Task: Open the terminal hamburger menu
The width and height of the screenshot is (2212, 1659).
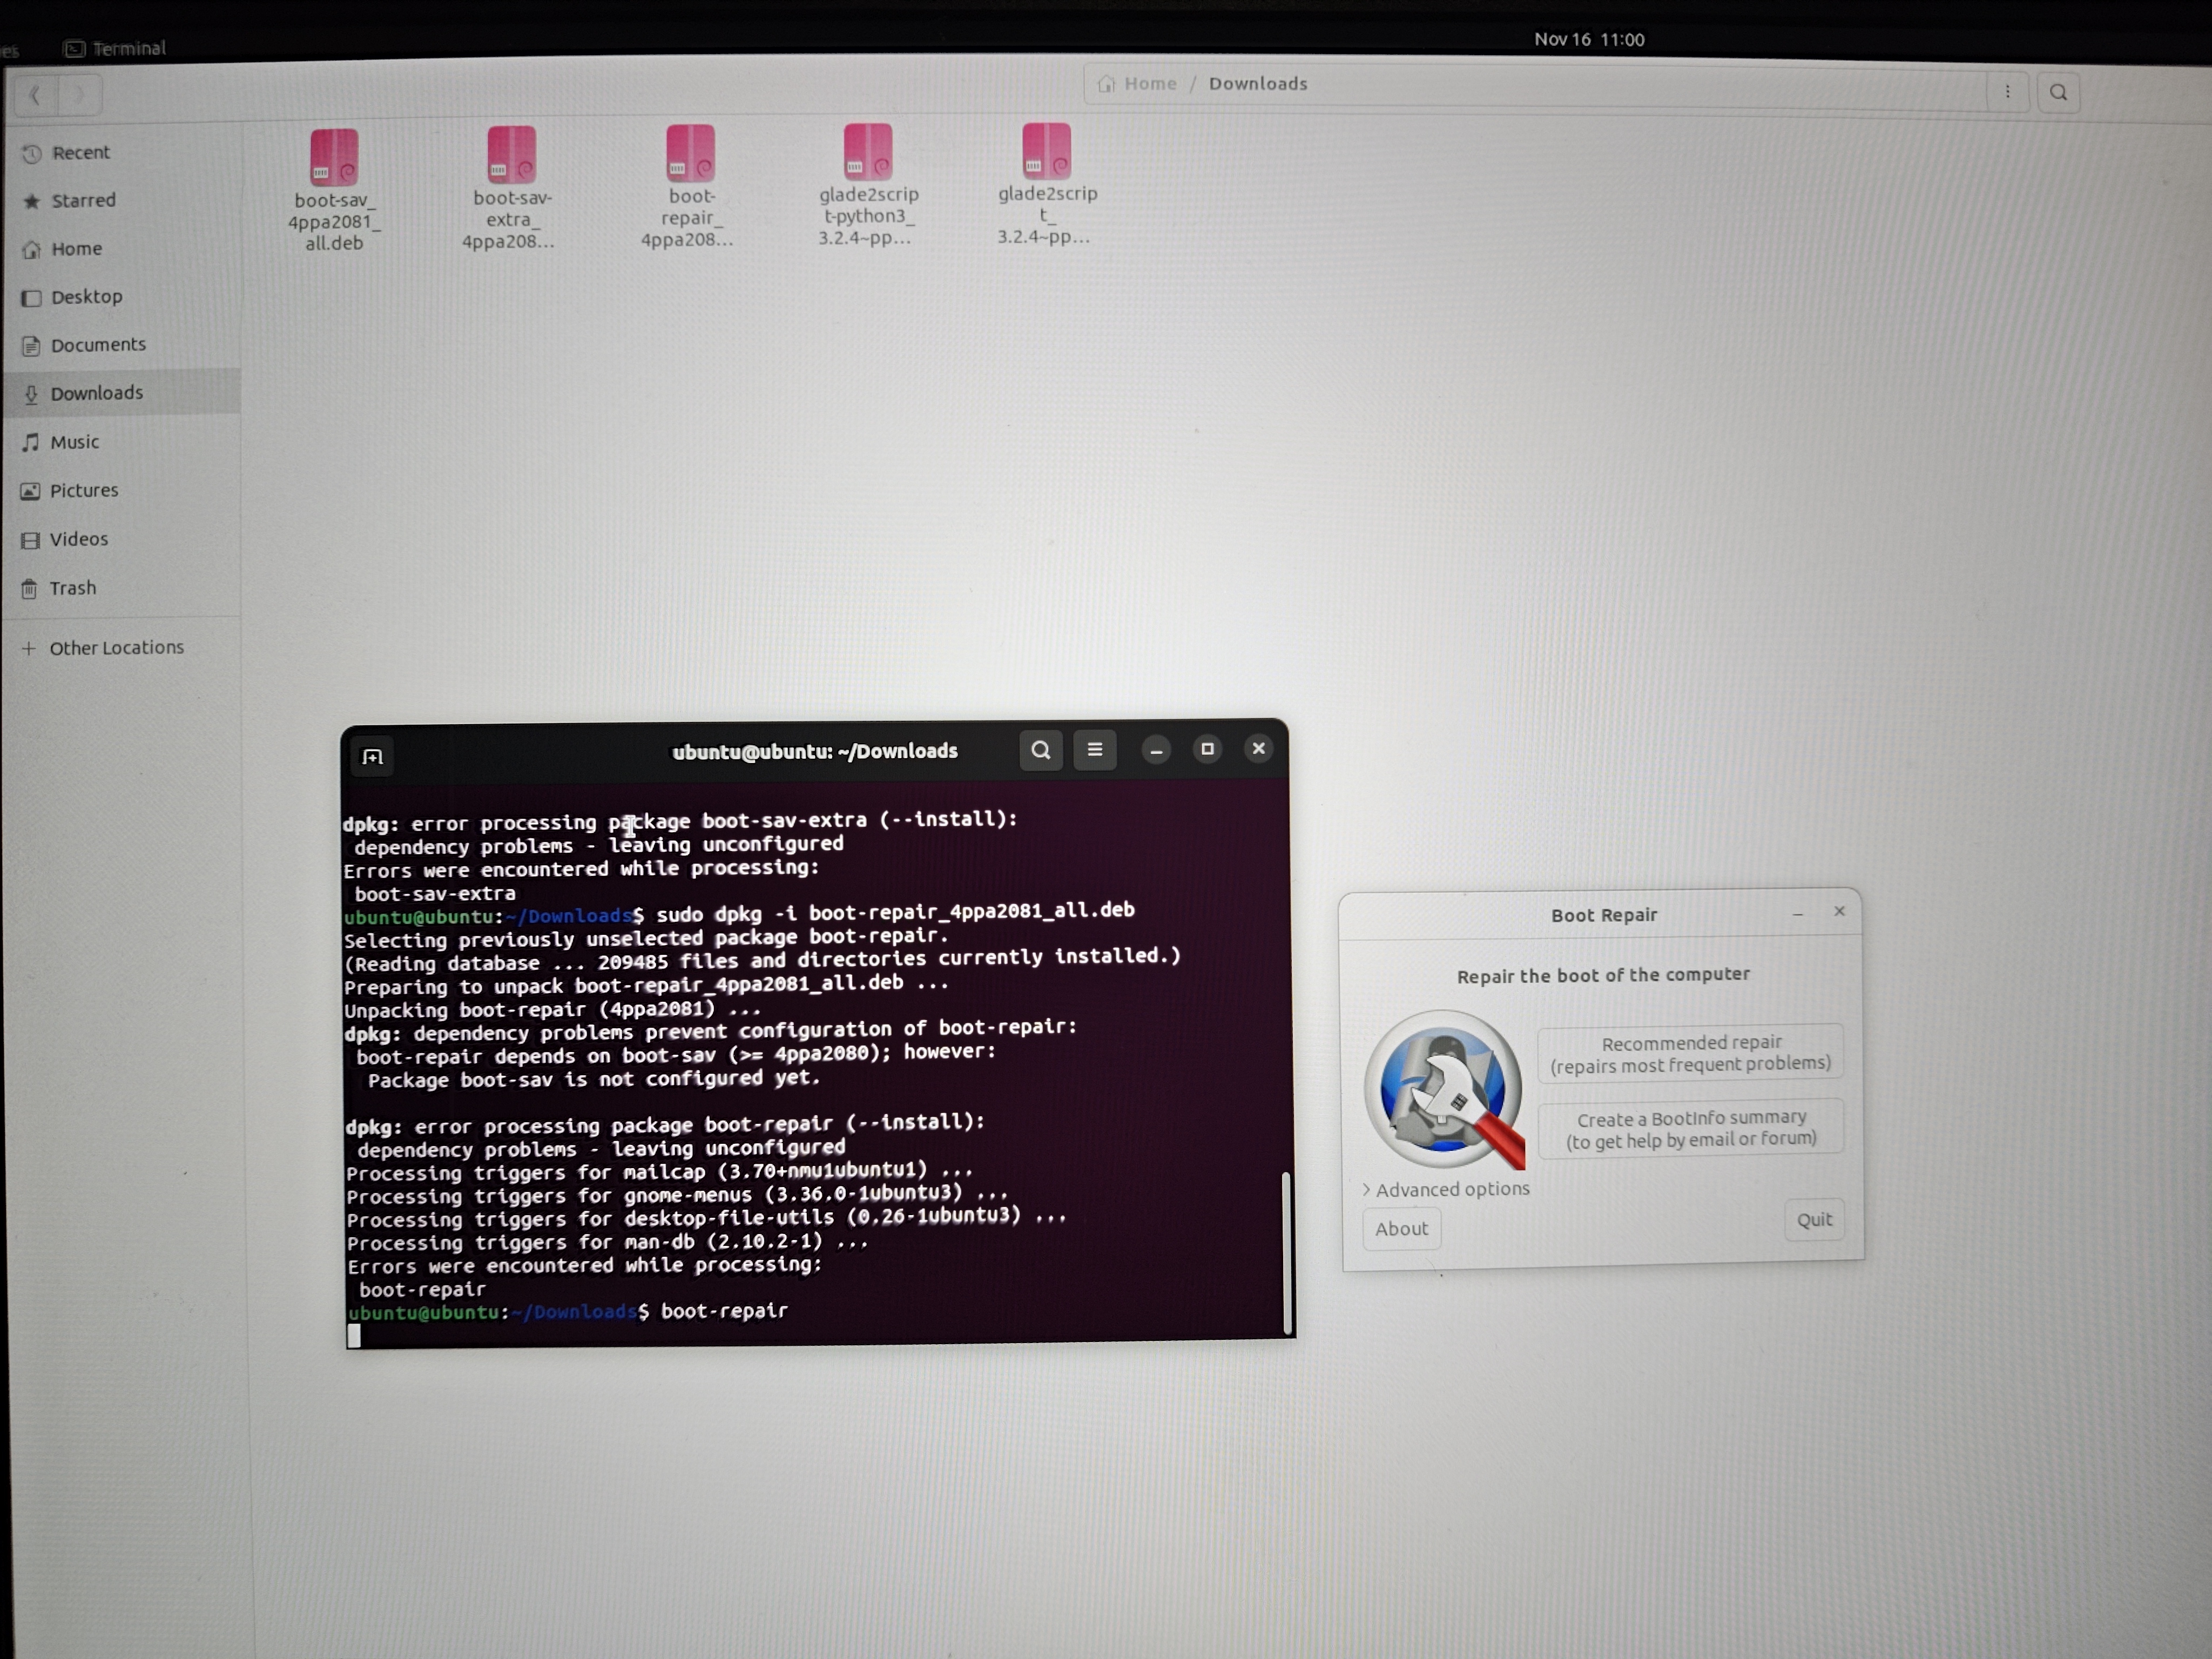Action: pyautogui.click(x=1095, y=749)
